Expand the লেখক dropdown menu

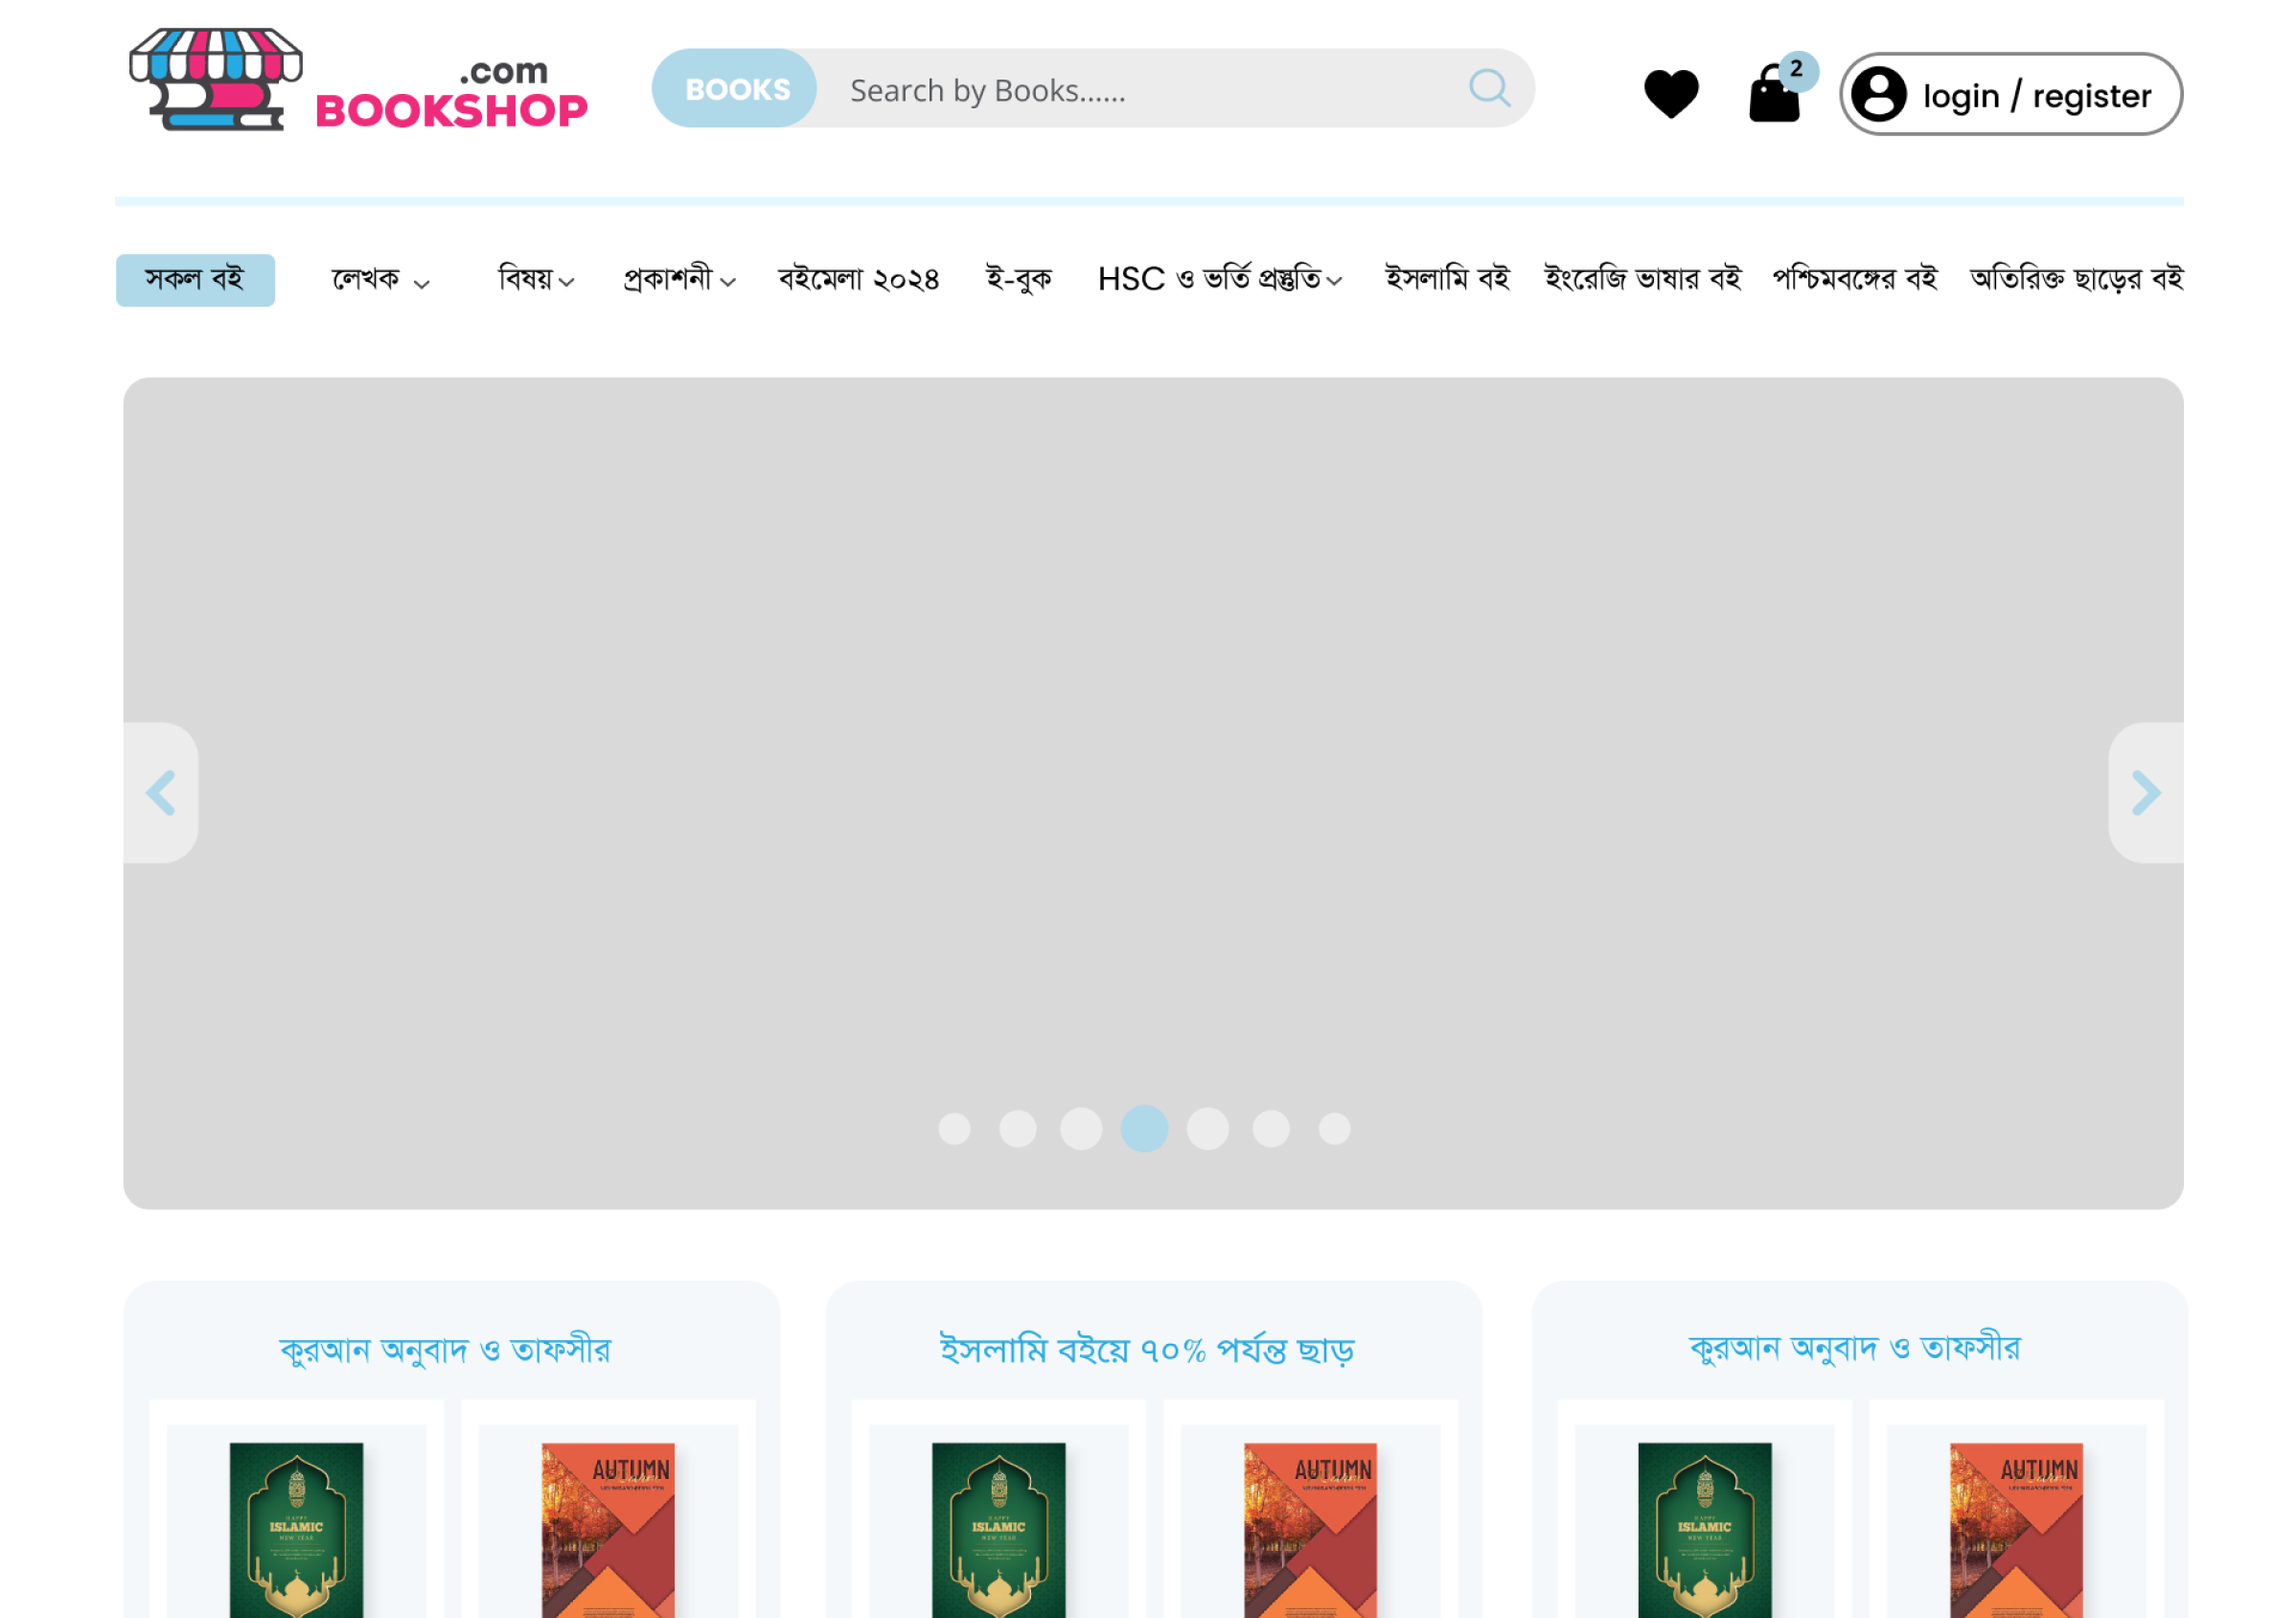381,279
